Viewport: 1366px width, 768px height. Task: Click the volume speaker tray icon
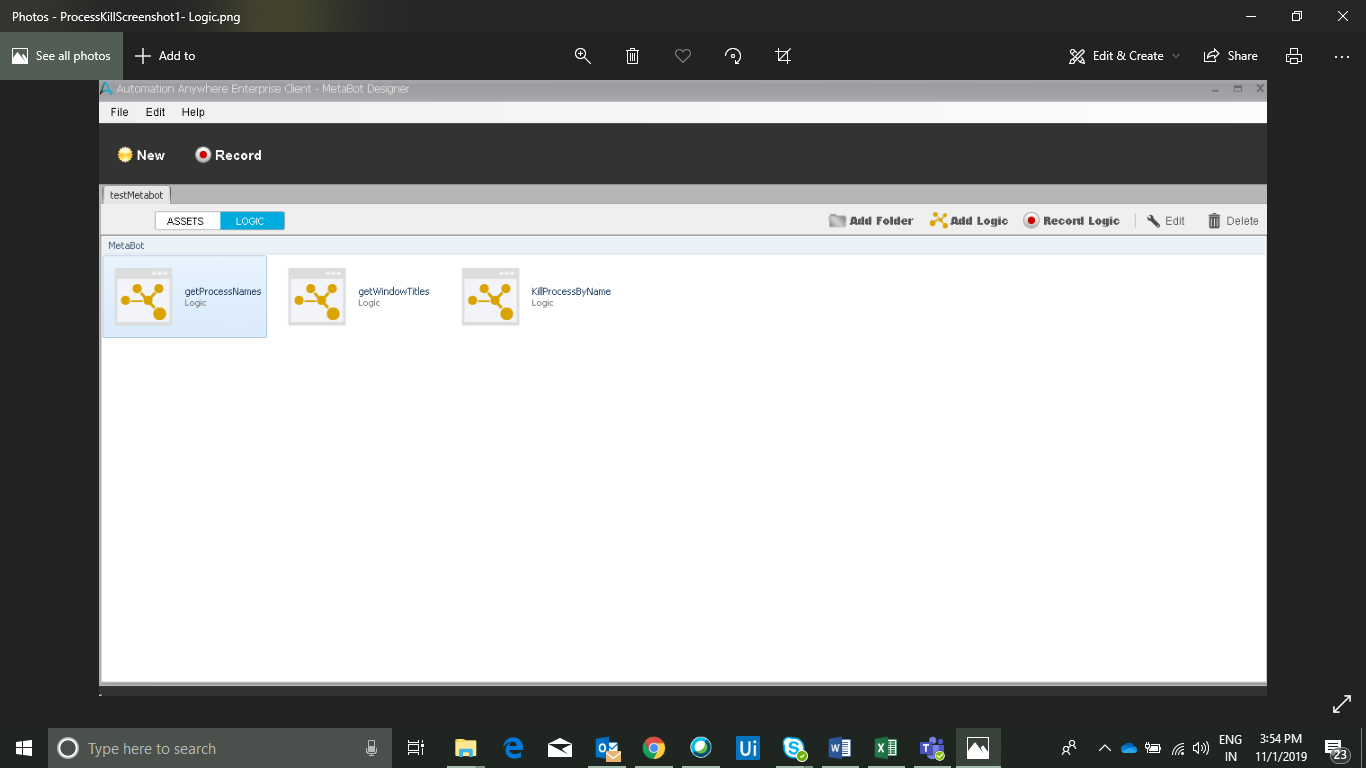click(1201, 748)
